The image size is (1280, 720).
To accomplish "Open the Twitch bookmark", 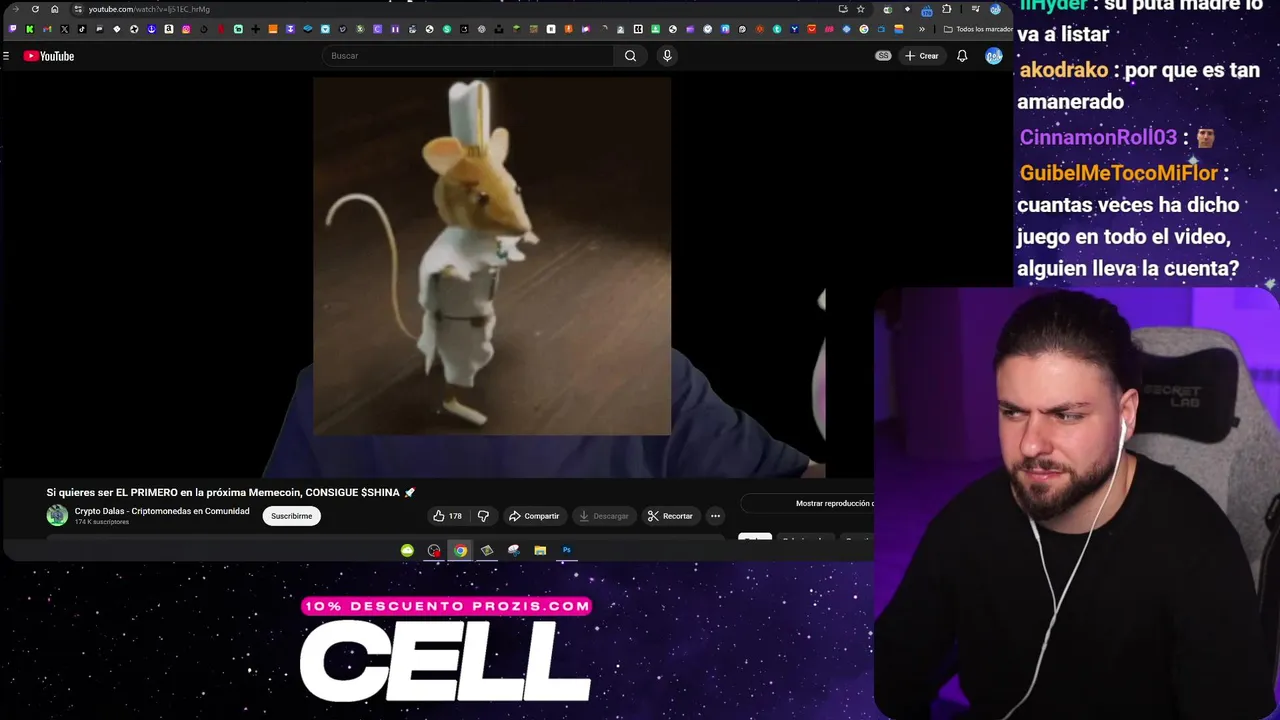I will tap(12, 29).
